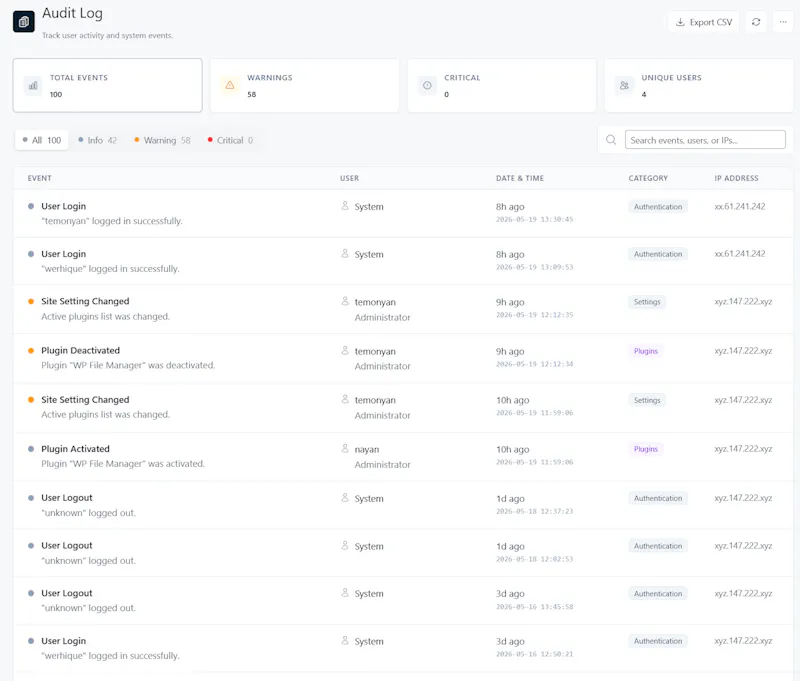Click Authentication tag in temonyan login row
The height and width of the screenshot is (681, 800).
click(658, 207)
